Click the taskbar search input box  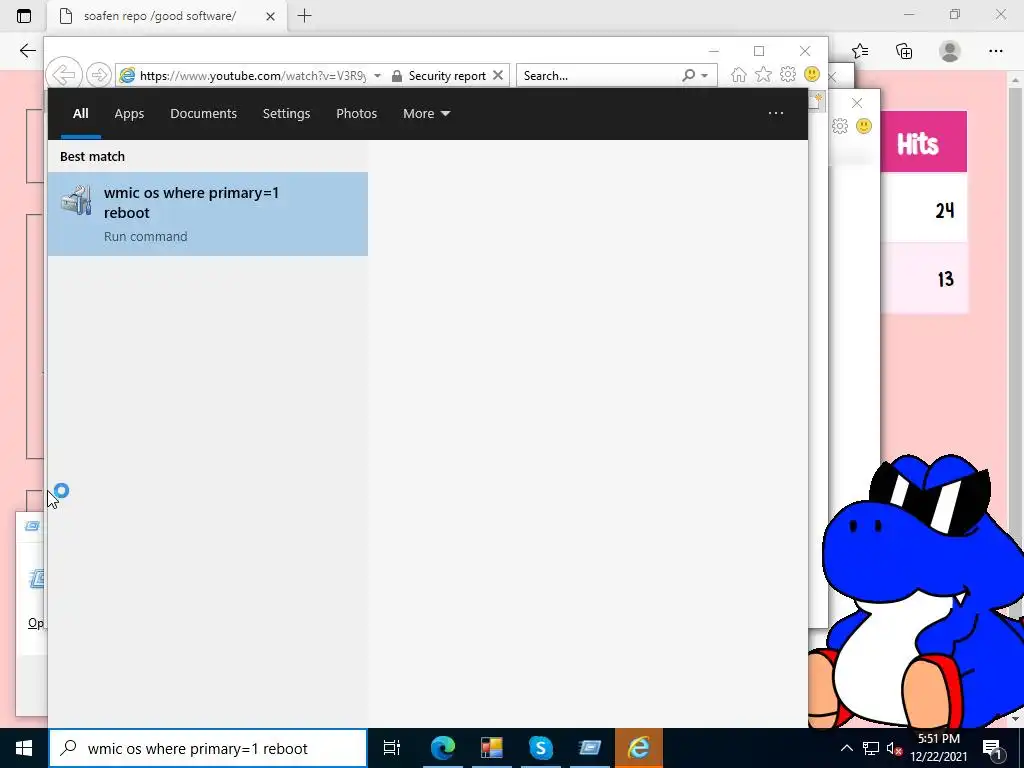coord(208,748)
